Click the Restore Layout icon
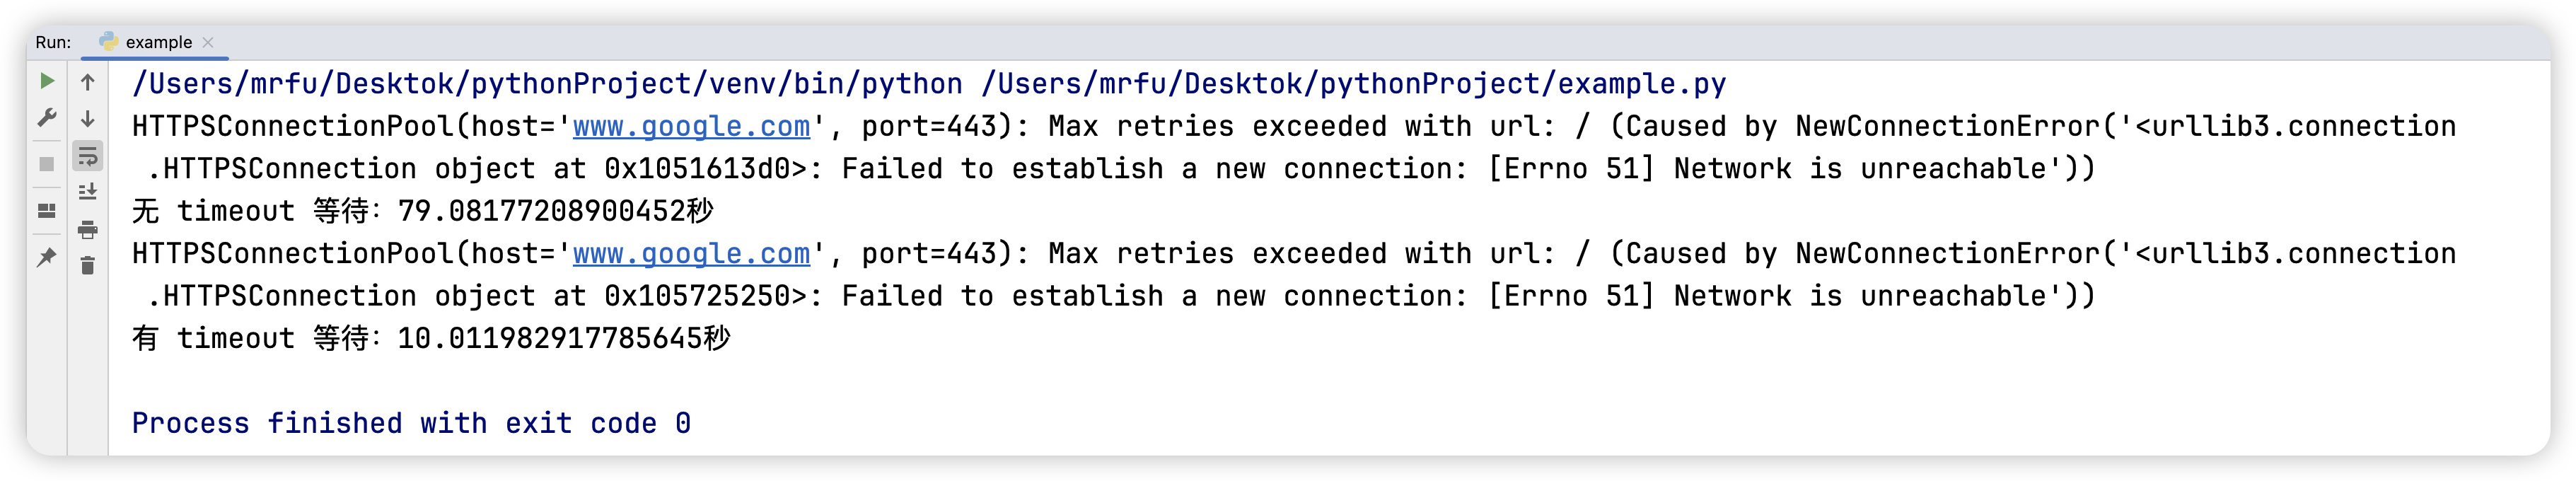Screen dimensions: 2576x481 pyautogui.click(x=47, y=211)
